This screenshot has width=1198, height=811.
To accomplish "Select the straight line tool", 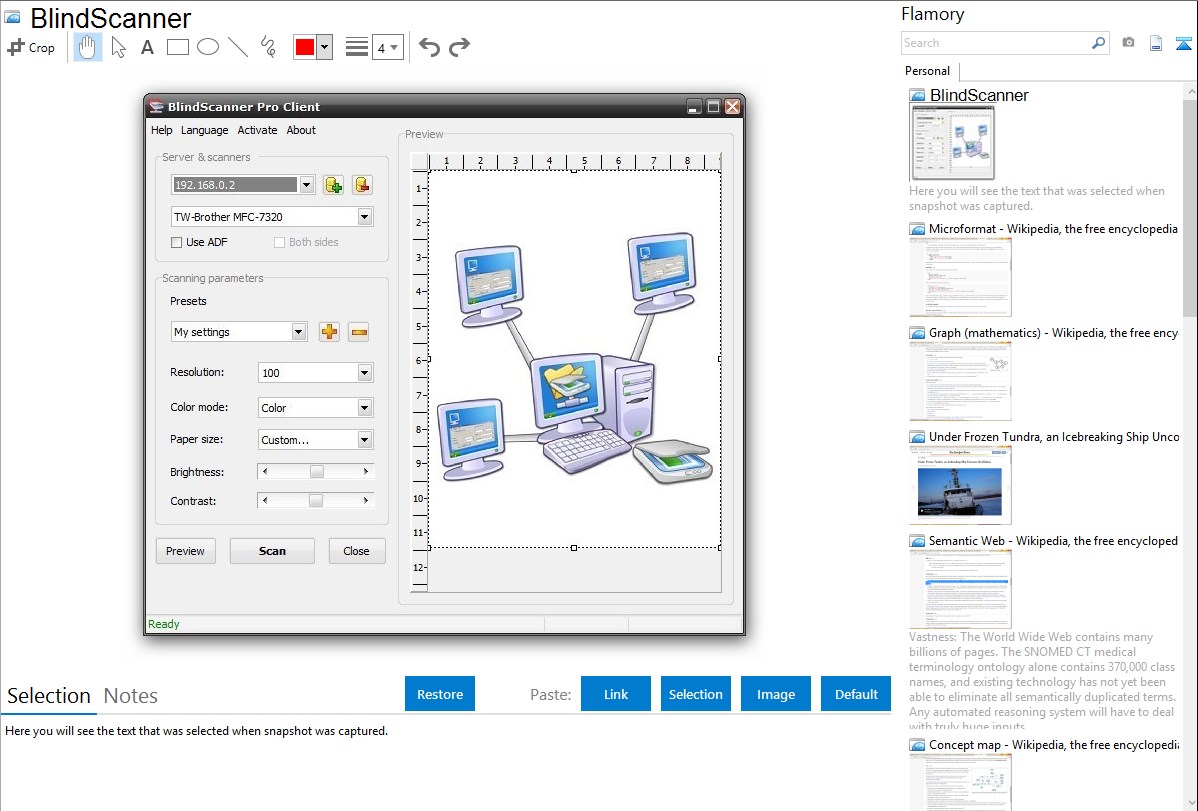I will pos(238,47).
